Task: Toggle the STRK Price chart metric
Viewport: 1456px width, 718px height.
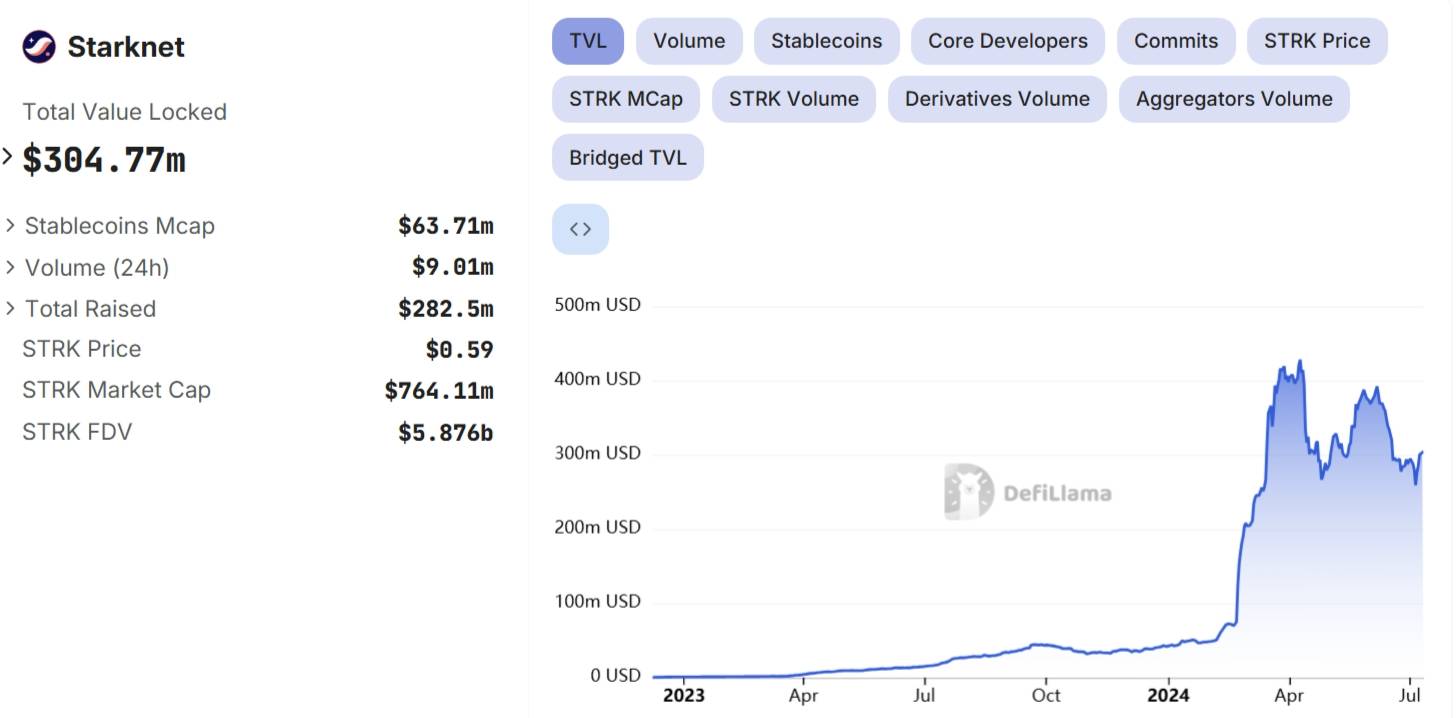Action: (1317, 41)
